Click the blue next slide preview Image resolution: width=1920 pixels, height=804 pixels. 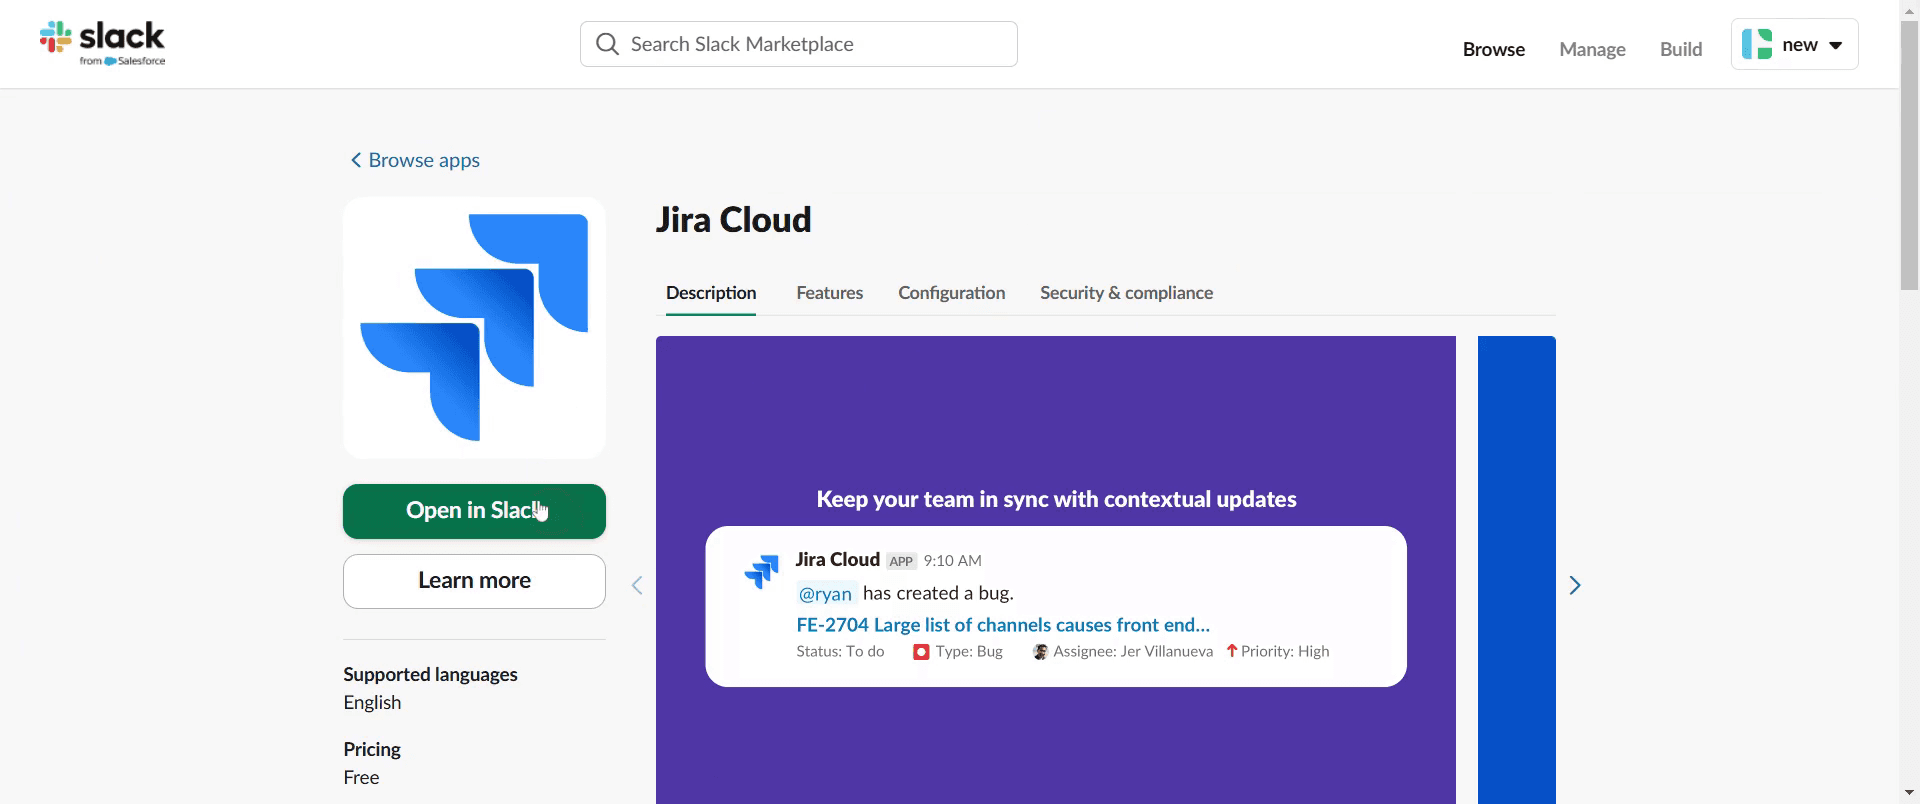click(x=1516, y=570)
